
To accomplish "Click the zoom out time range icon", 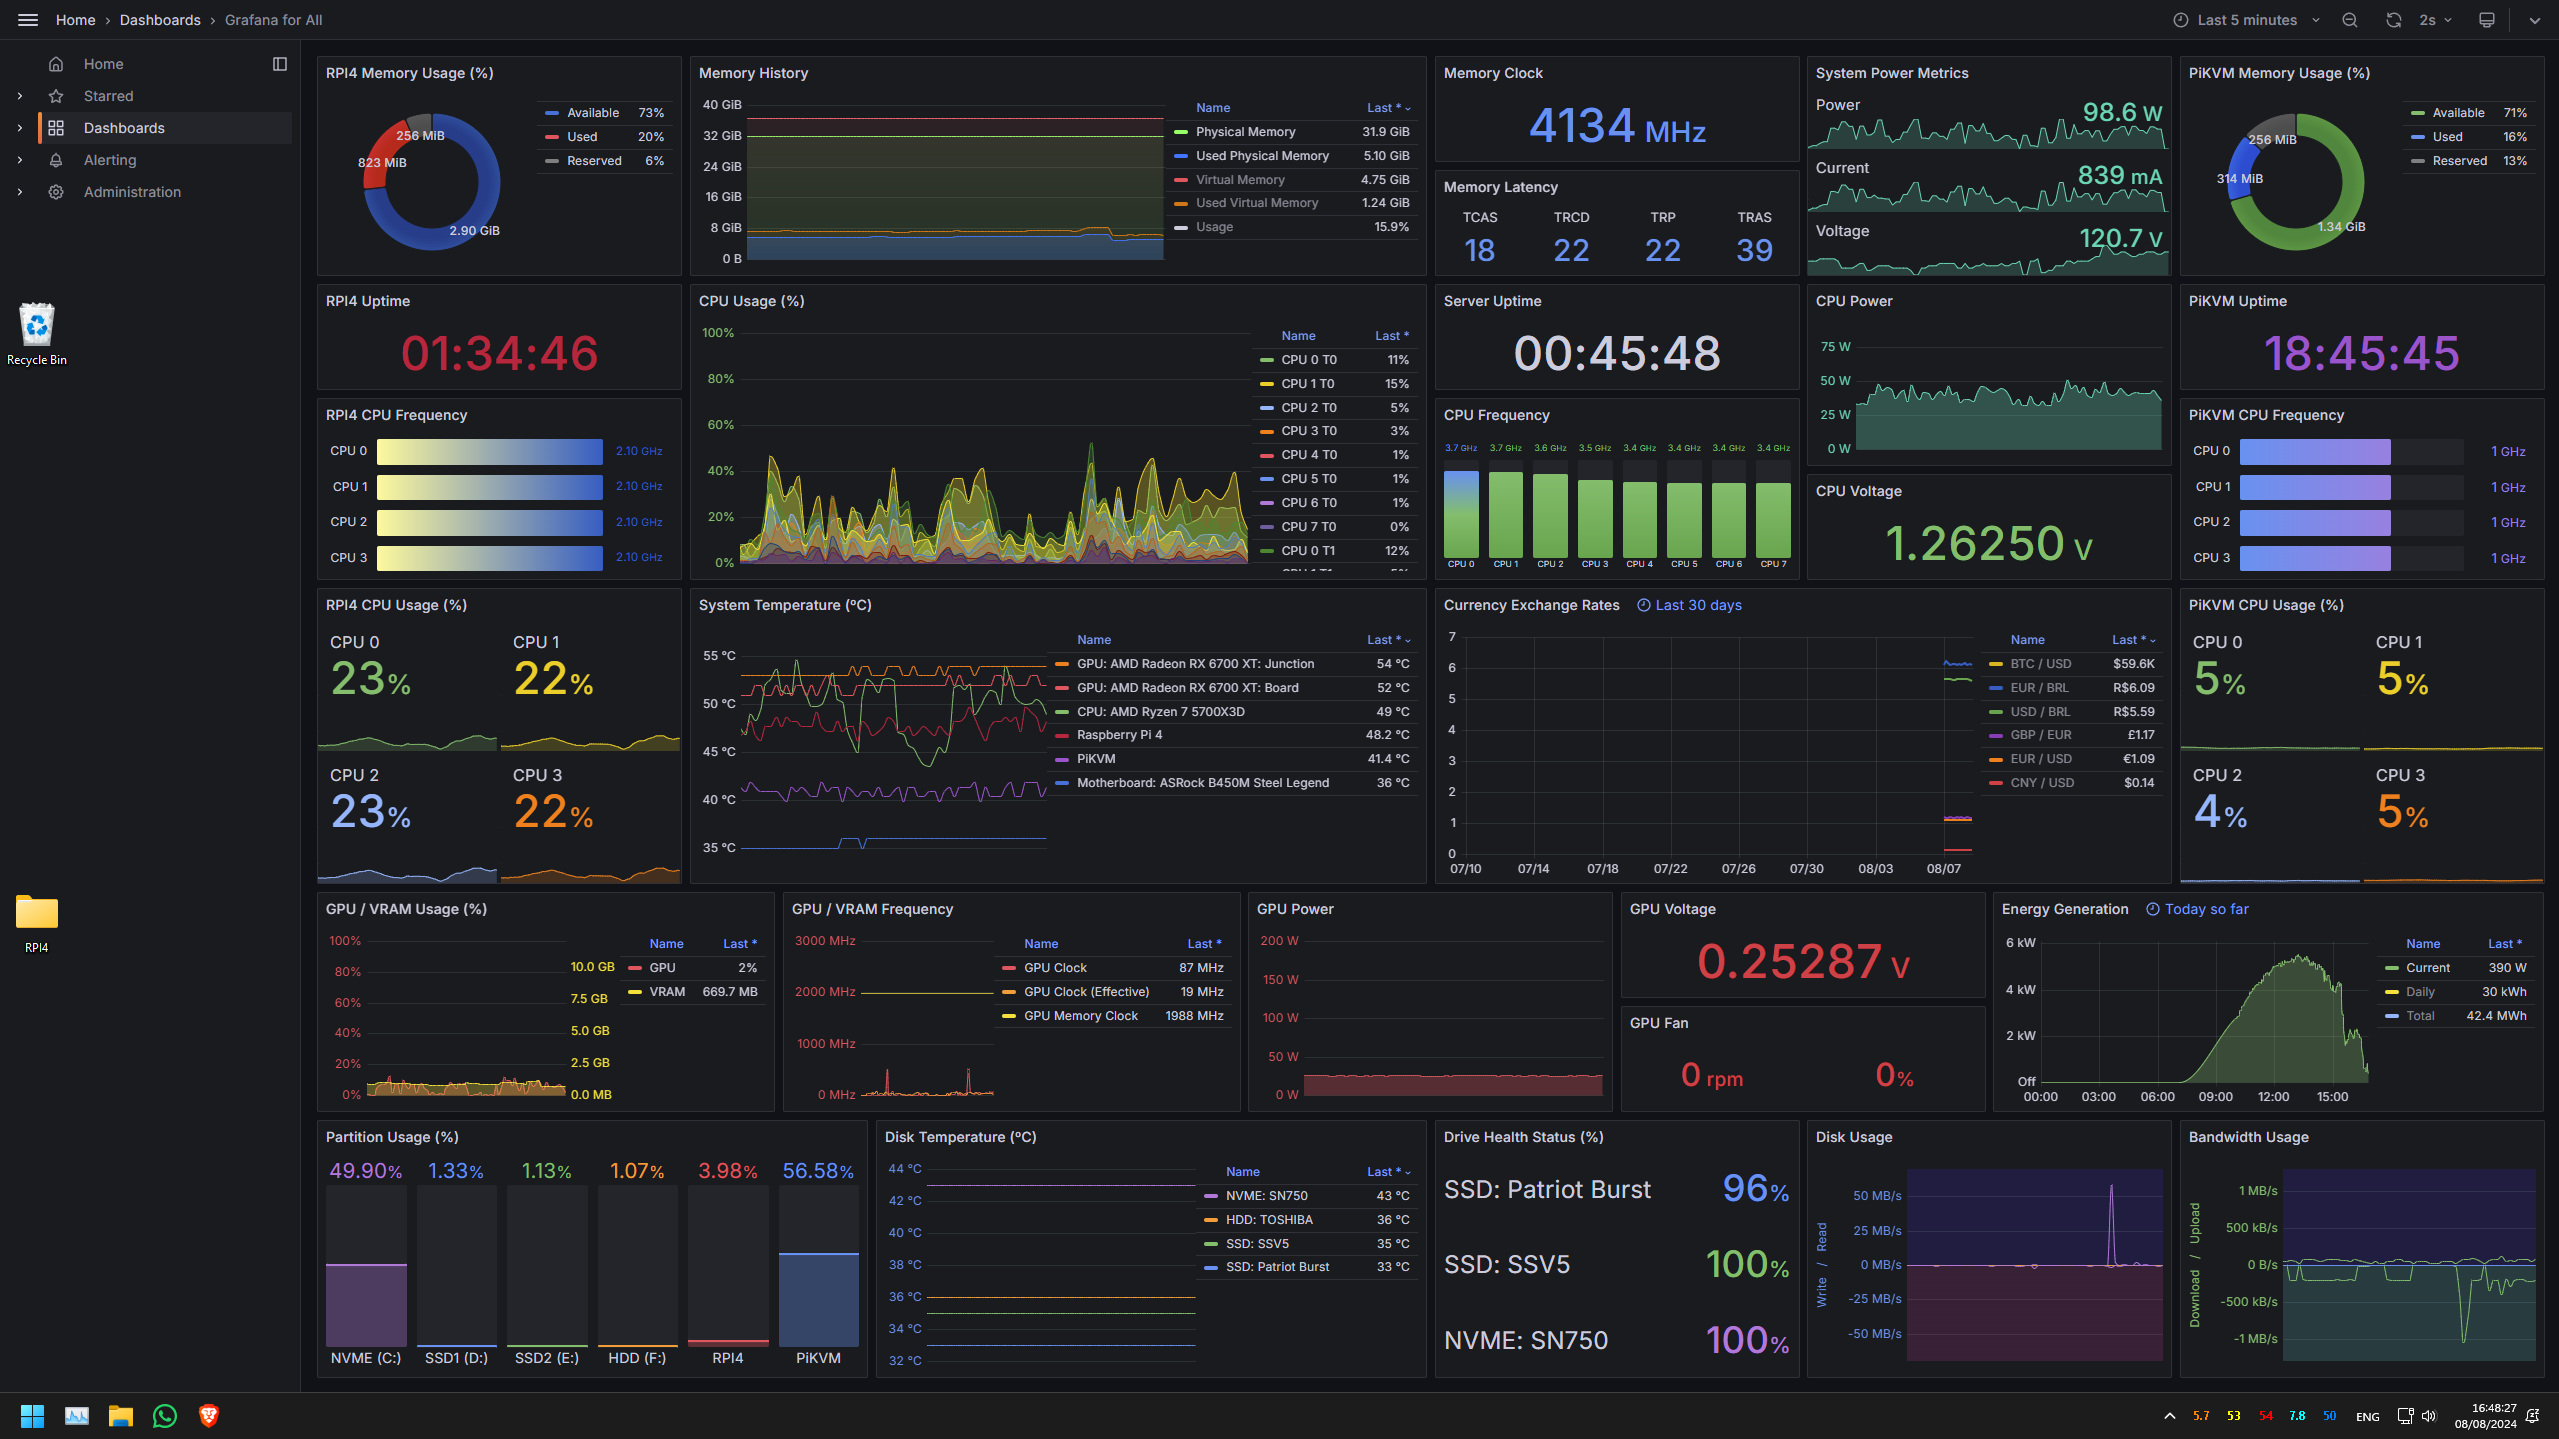I will [x=2350, y=20].
